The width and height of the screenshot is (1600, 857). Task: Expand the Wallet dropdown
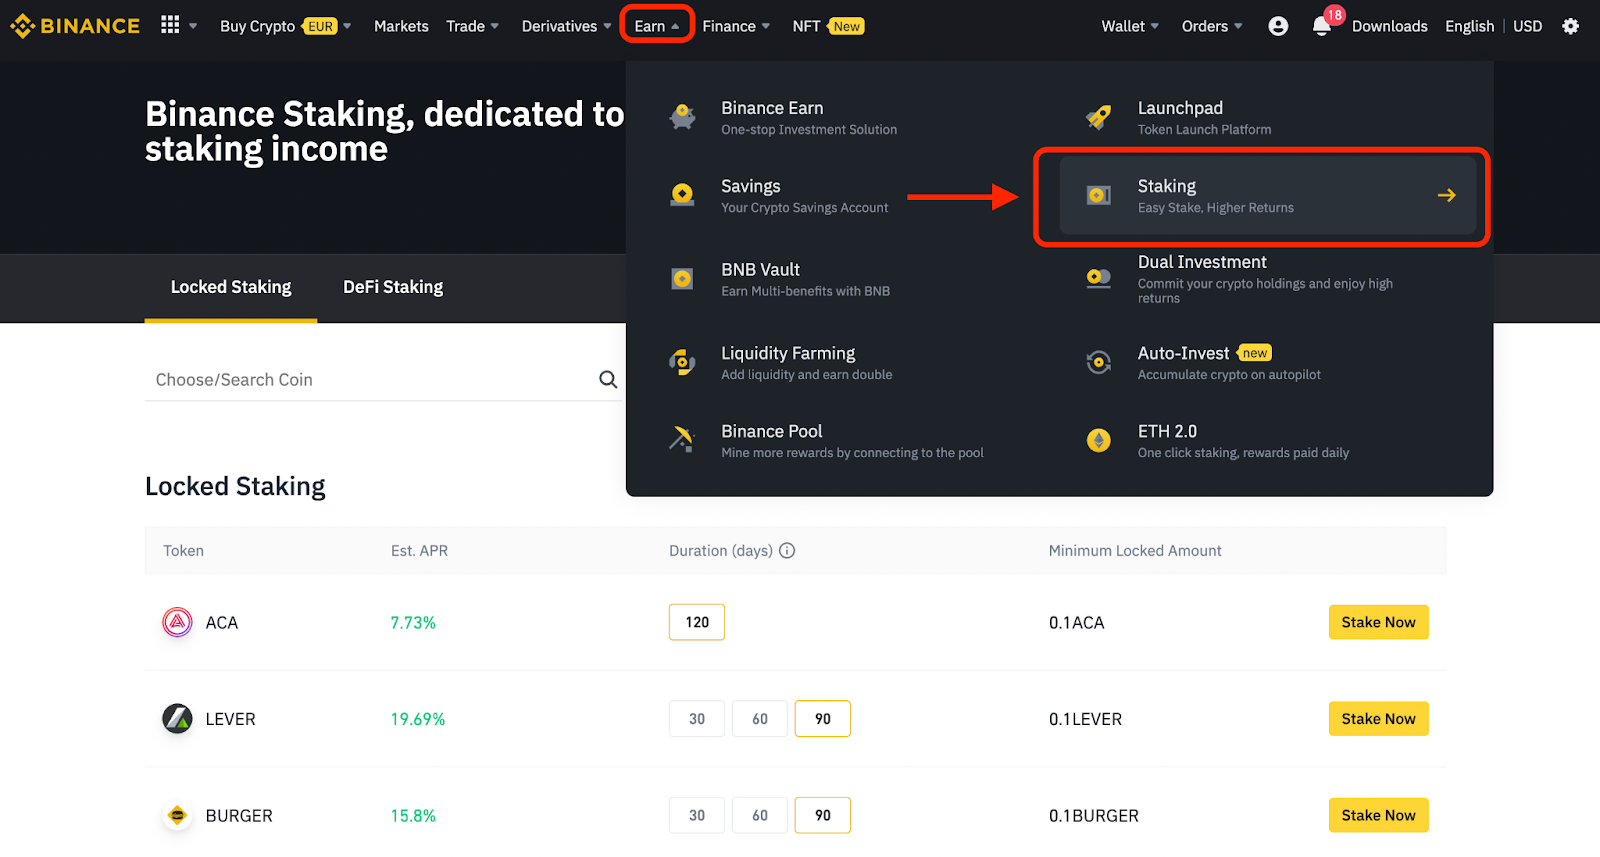click(x=1130, y=26)
